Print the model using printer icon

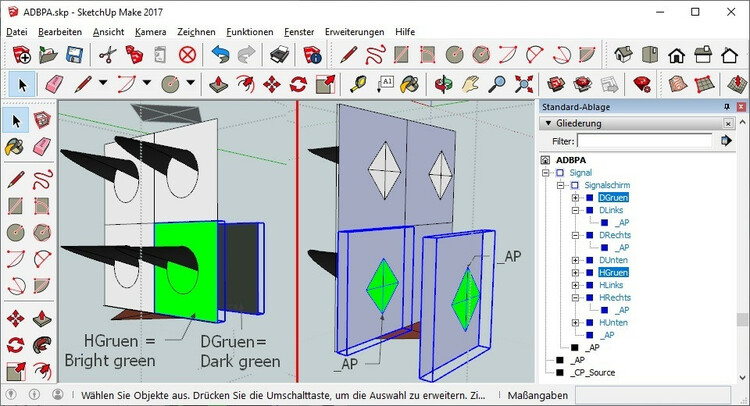279,55
